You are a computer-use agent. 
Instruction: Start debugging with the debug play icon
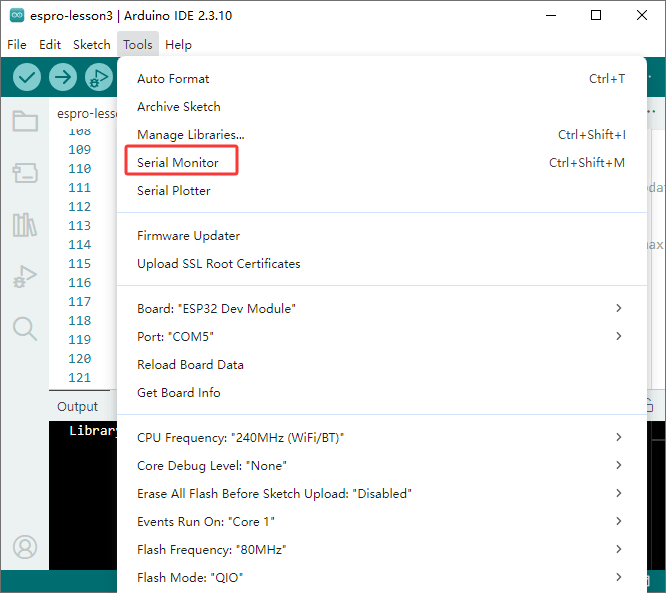tap(99, 77)
